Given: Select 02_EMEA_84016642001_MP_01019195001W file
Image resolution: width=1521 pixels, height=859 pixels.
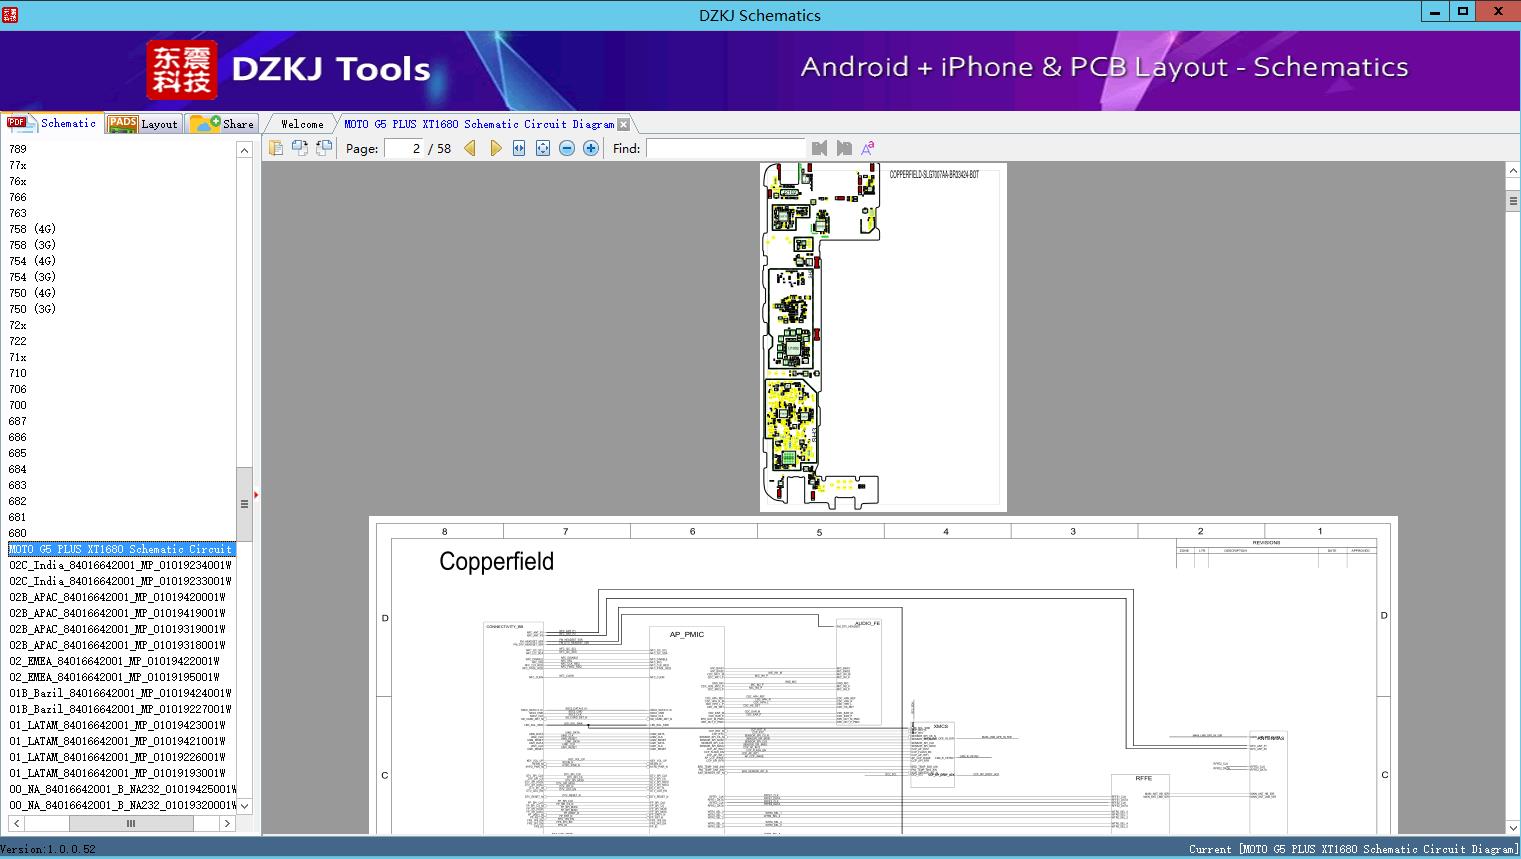Looking at the screenshot, I should (115, 677).
